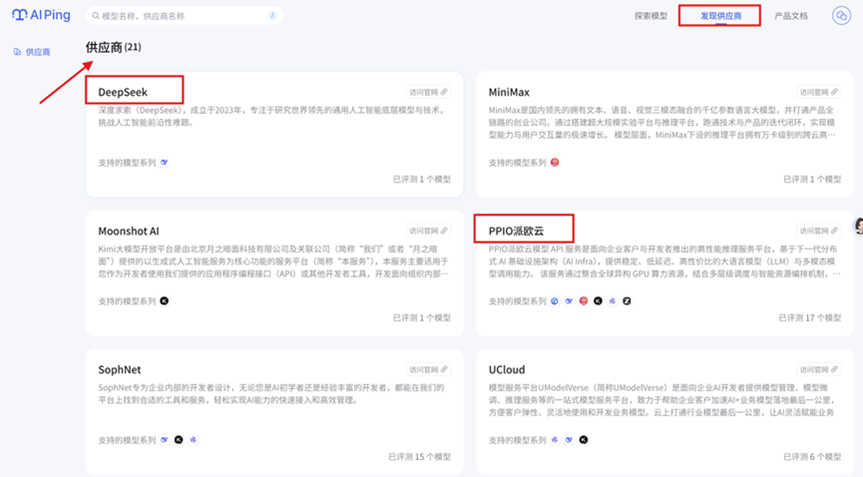Select the 发现供应商 tab

720,16
